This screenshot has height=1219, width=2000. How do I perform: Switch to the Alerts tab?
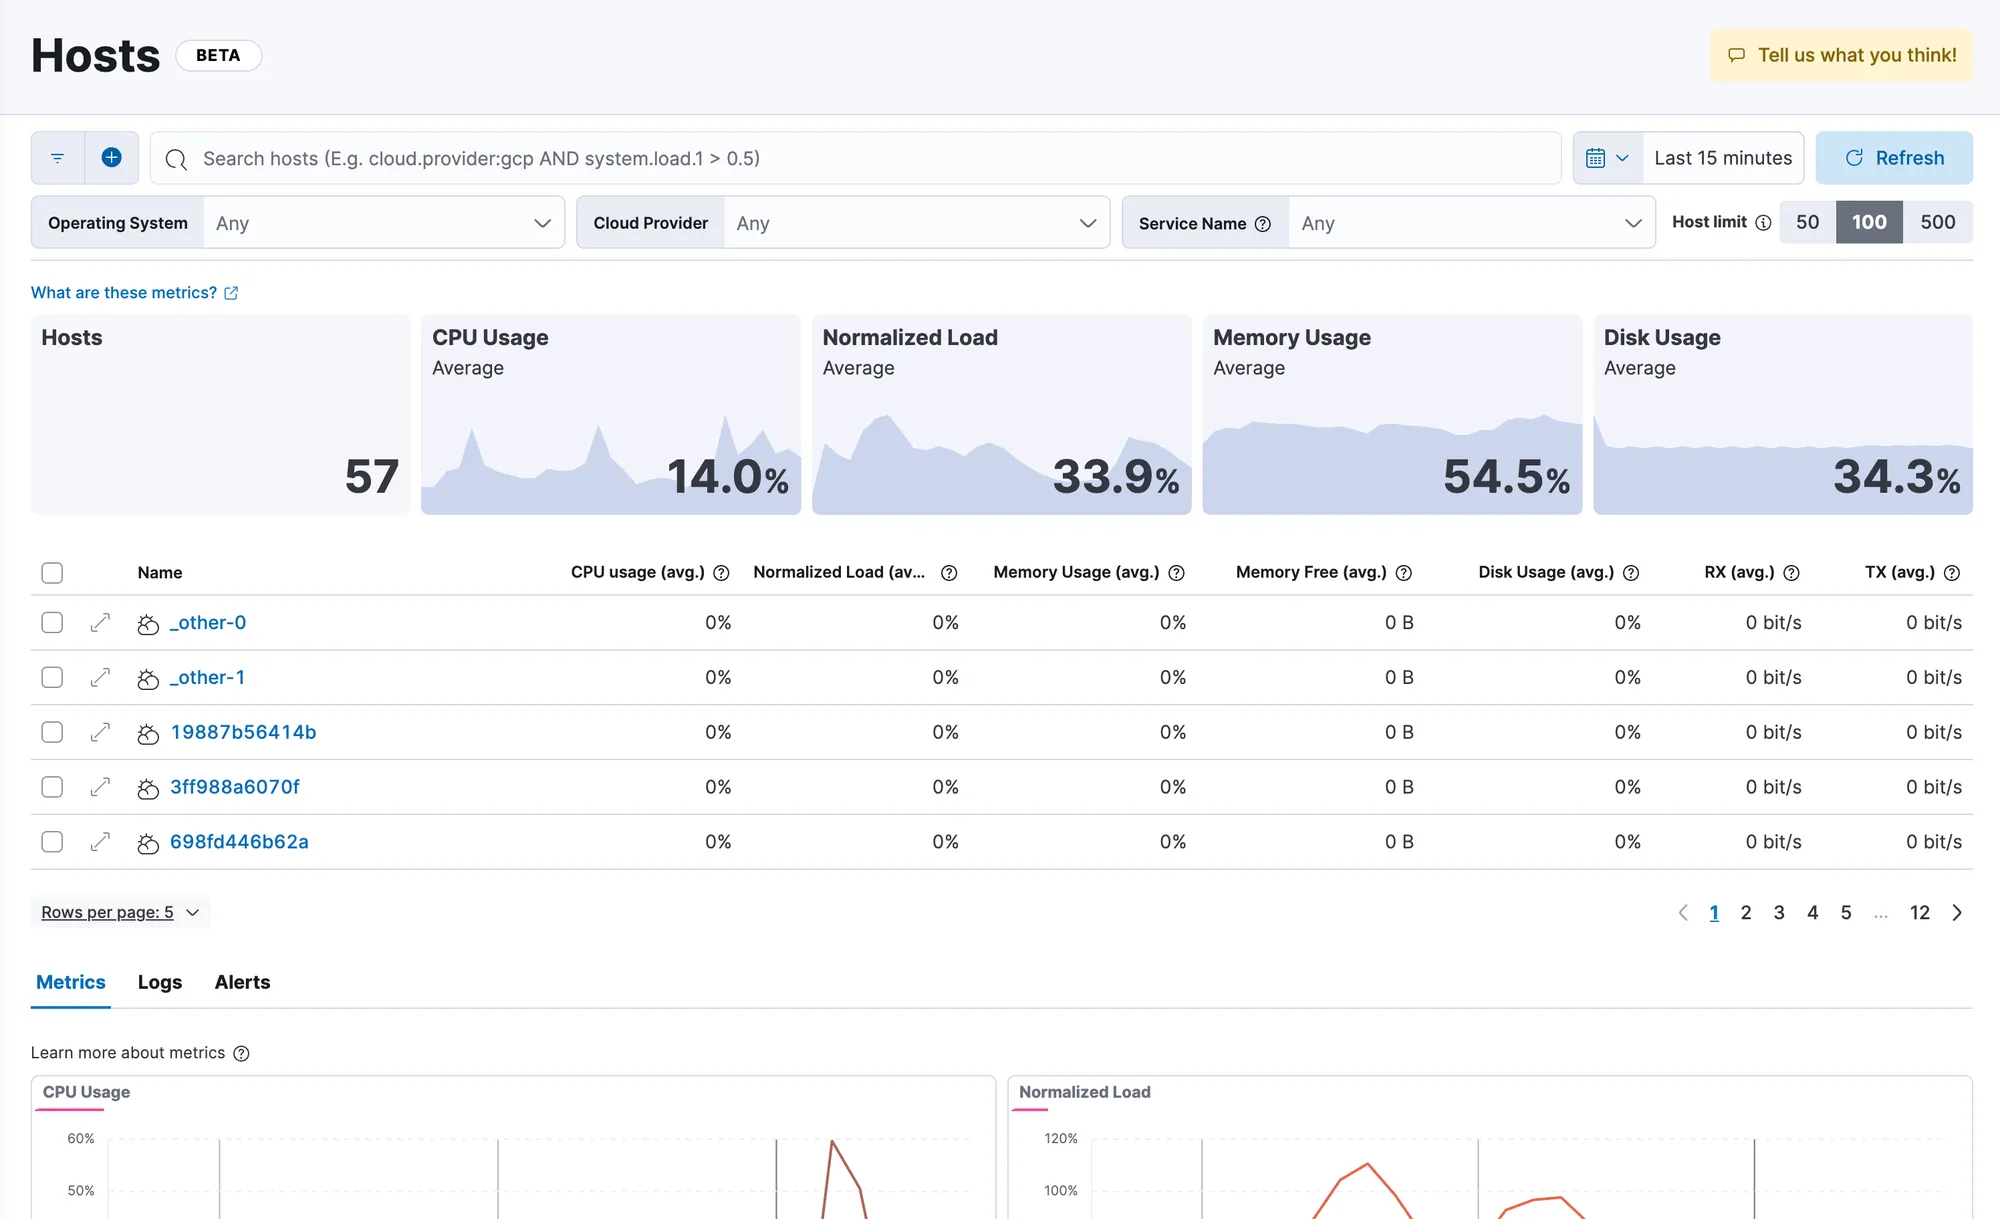[242, 982]
